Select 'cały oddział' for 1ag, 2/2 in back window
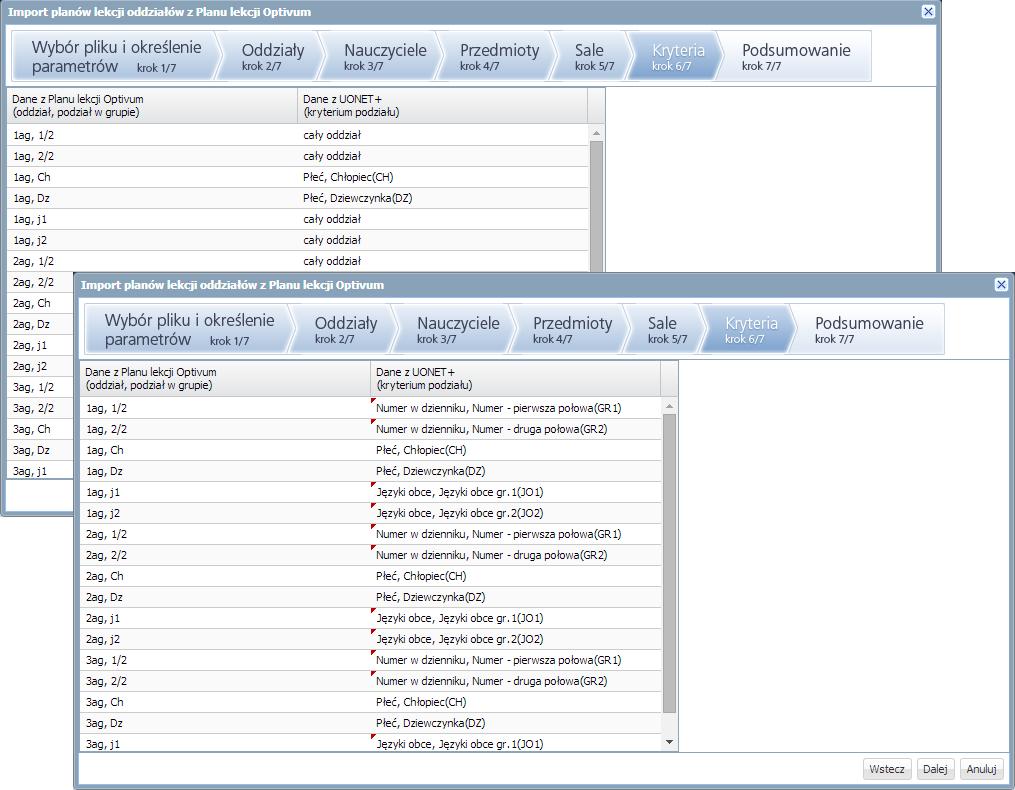Screen dimensions: 1015x790 443,156
